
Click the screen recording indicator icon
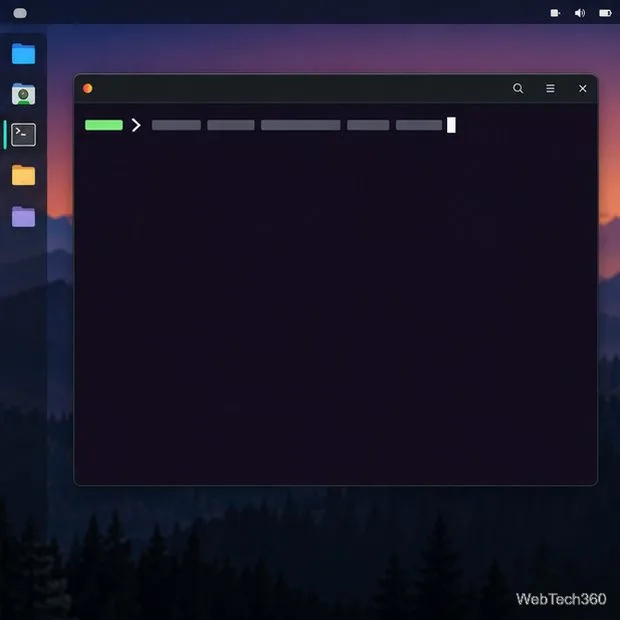click(x=555, y=13)
